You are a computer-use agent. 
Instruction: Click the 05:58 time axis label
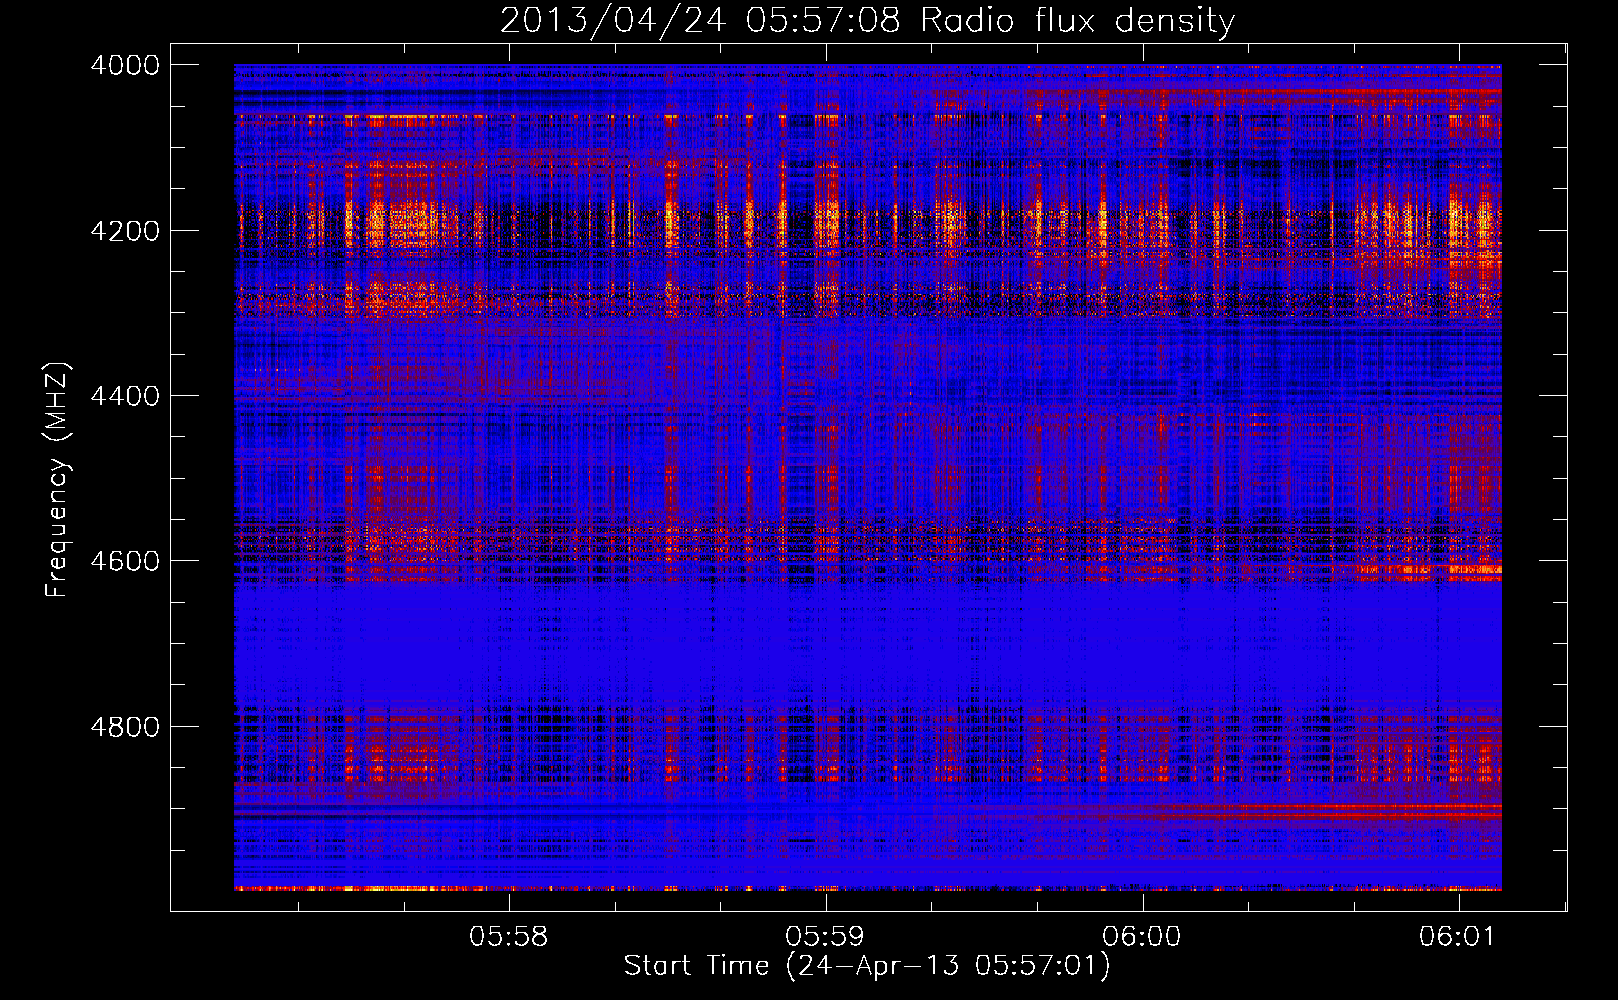(509, 936)
